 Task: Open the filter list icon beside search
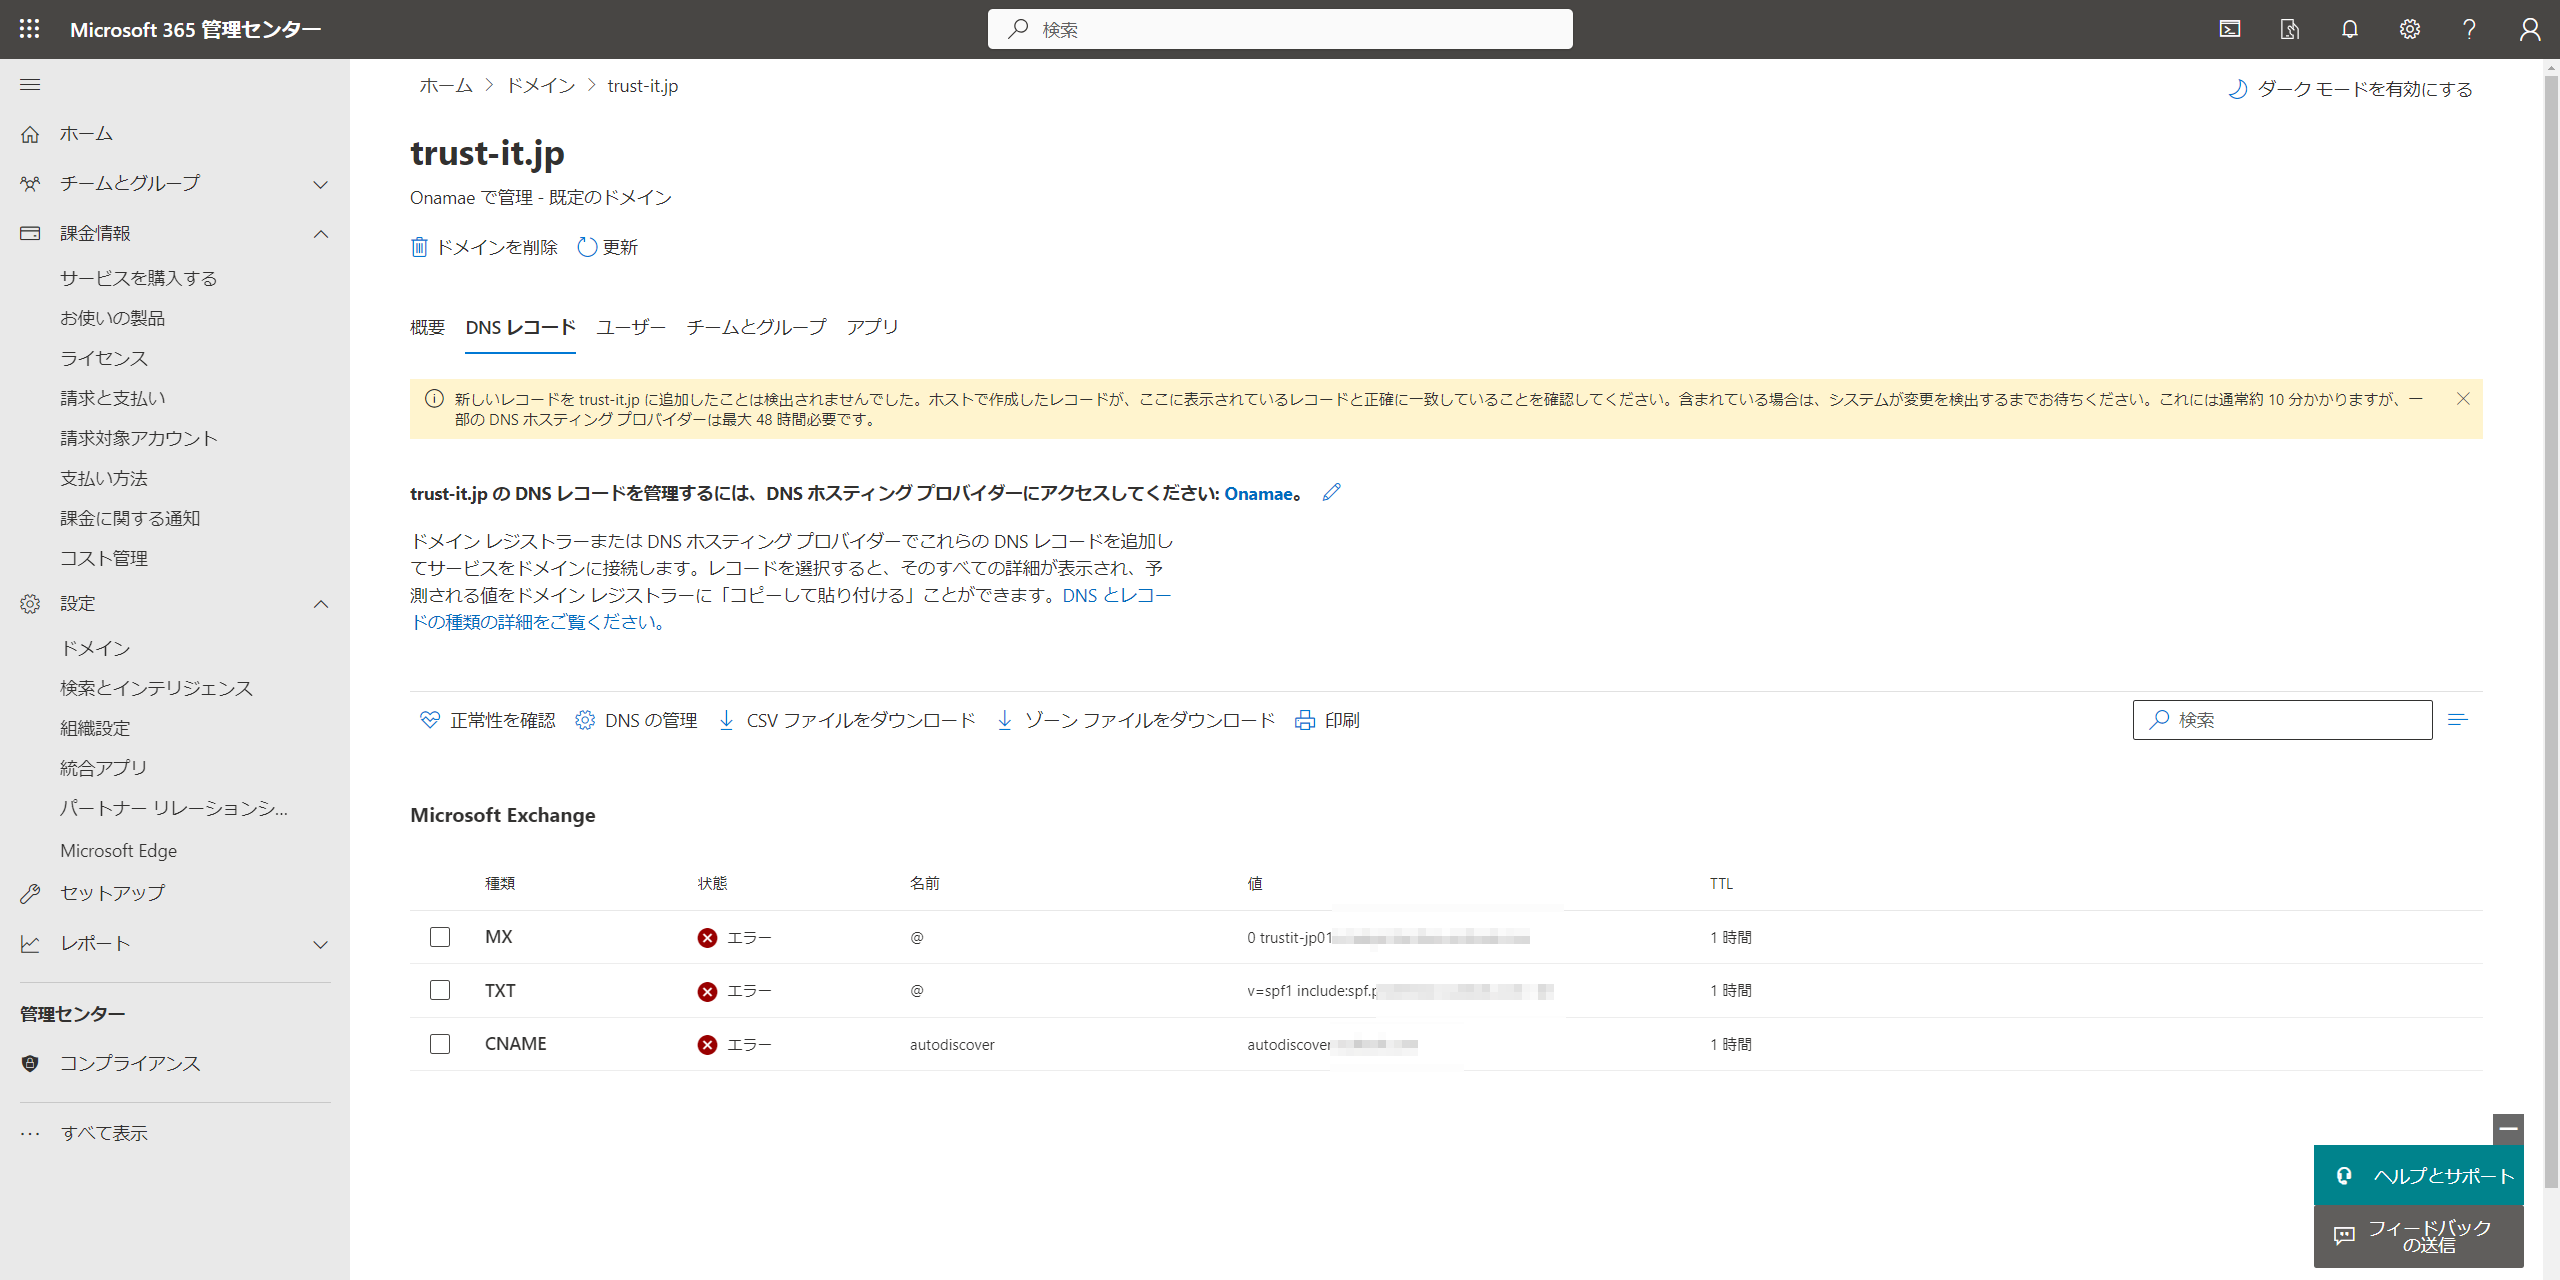pos(2458,720)
